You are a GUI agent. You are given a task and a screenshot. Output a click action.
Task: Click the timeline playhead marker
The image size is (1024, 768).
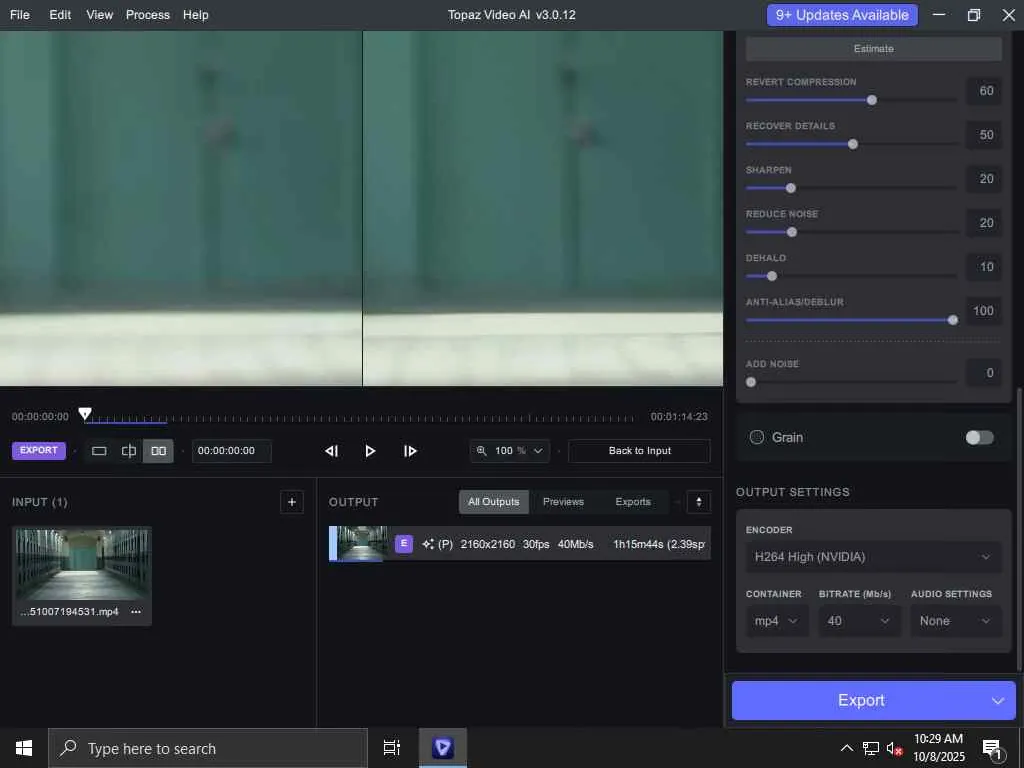(85, 413)
